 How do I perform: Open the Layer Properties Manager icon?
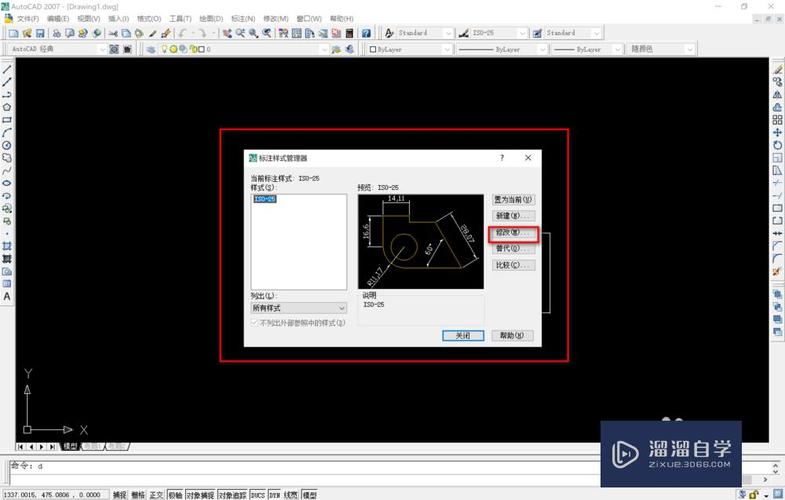[x=151, y=49]
